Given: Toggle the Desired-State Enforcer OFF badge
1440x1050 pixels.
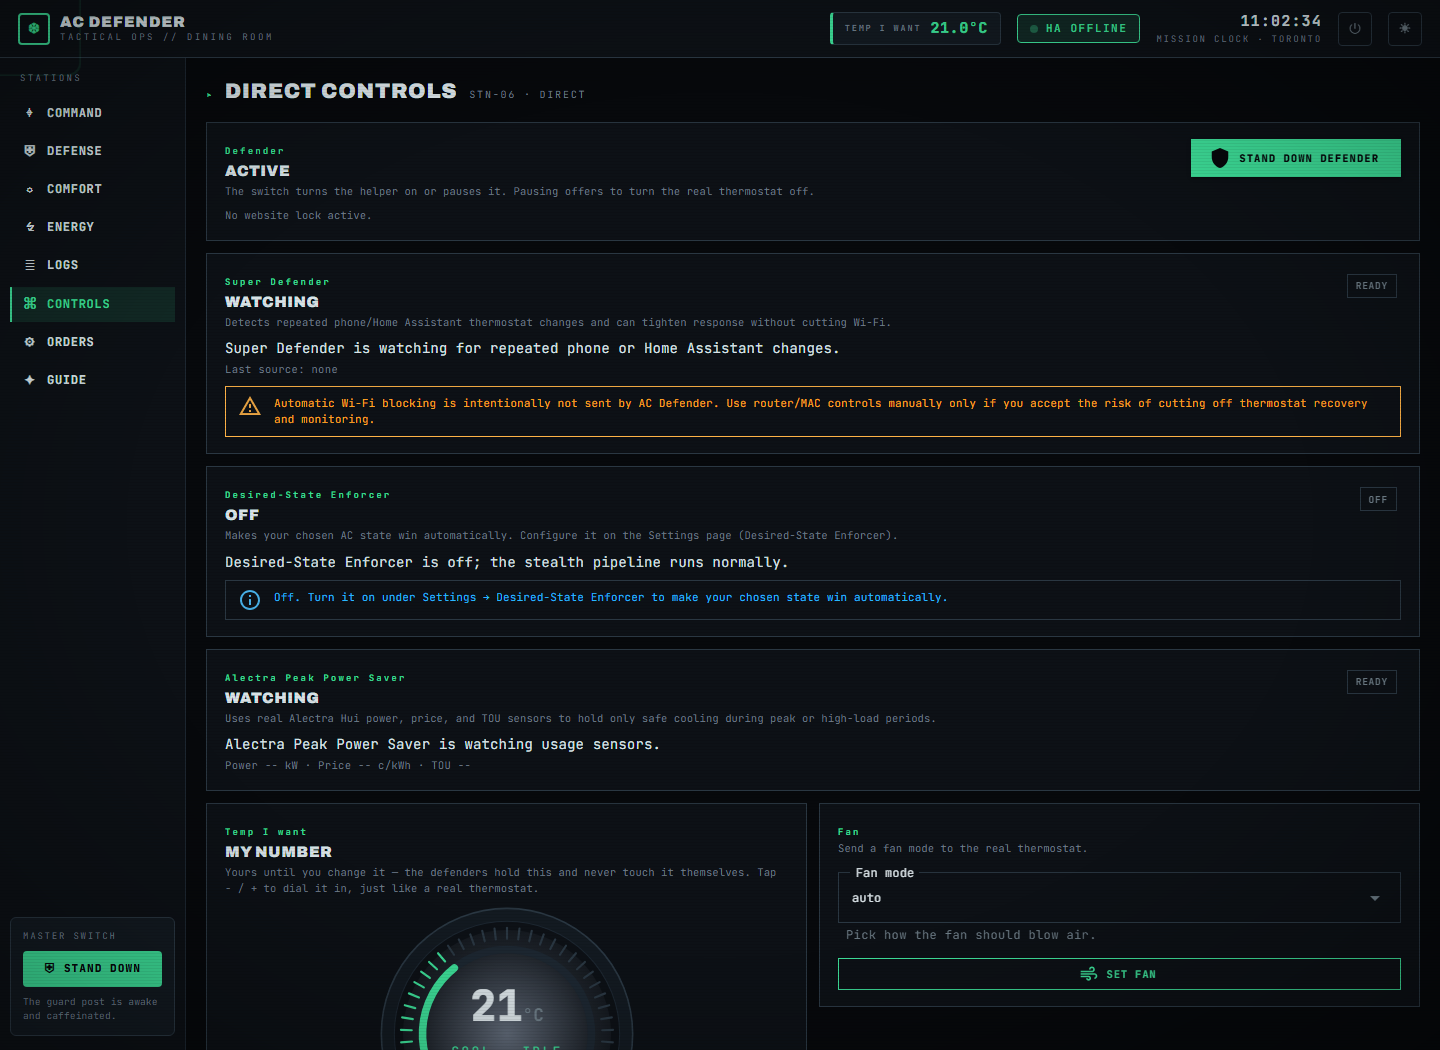Looking at the screenshot, I should (1378, 499).
